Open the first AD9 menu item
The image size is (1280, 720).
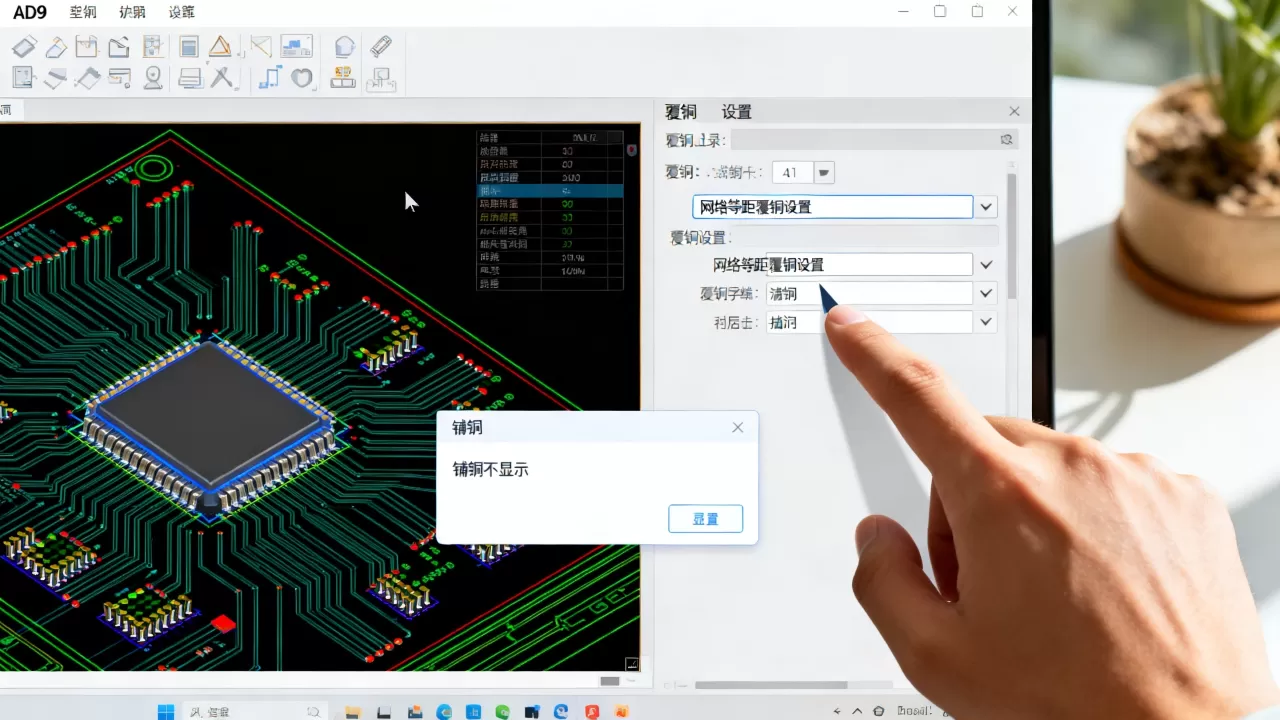[83, 12]
